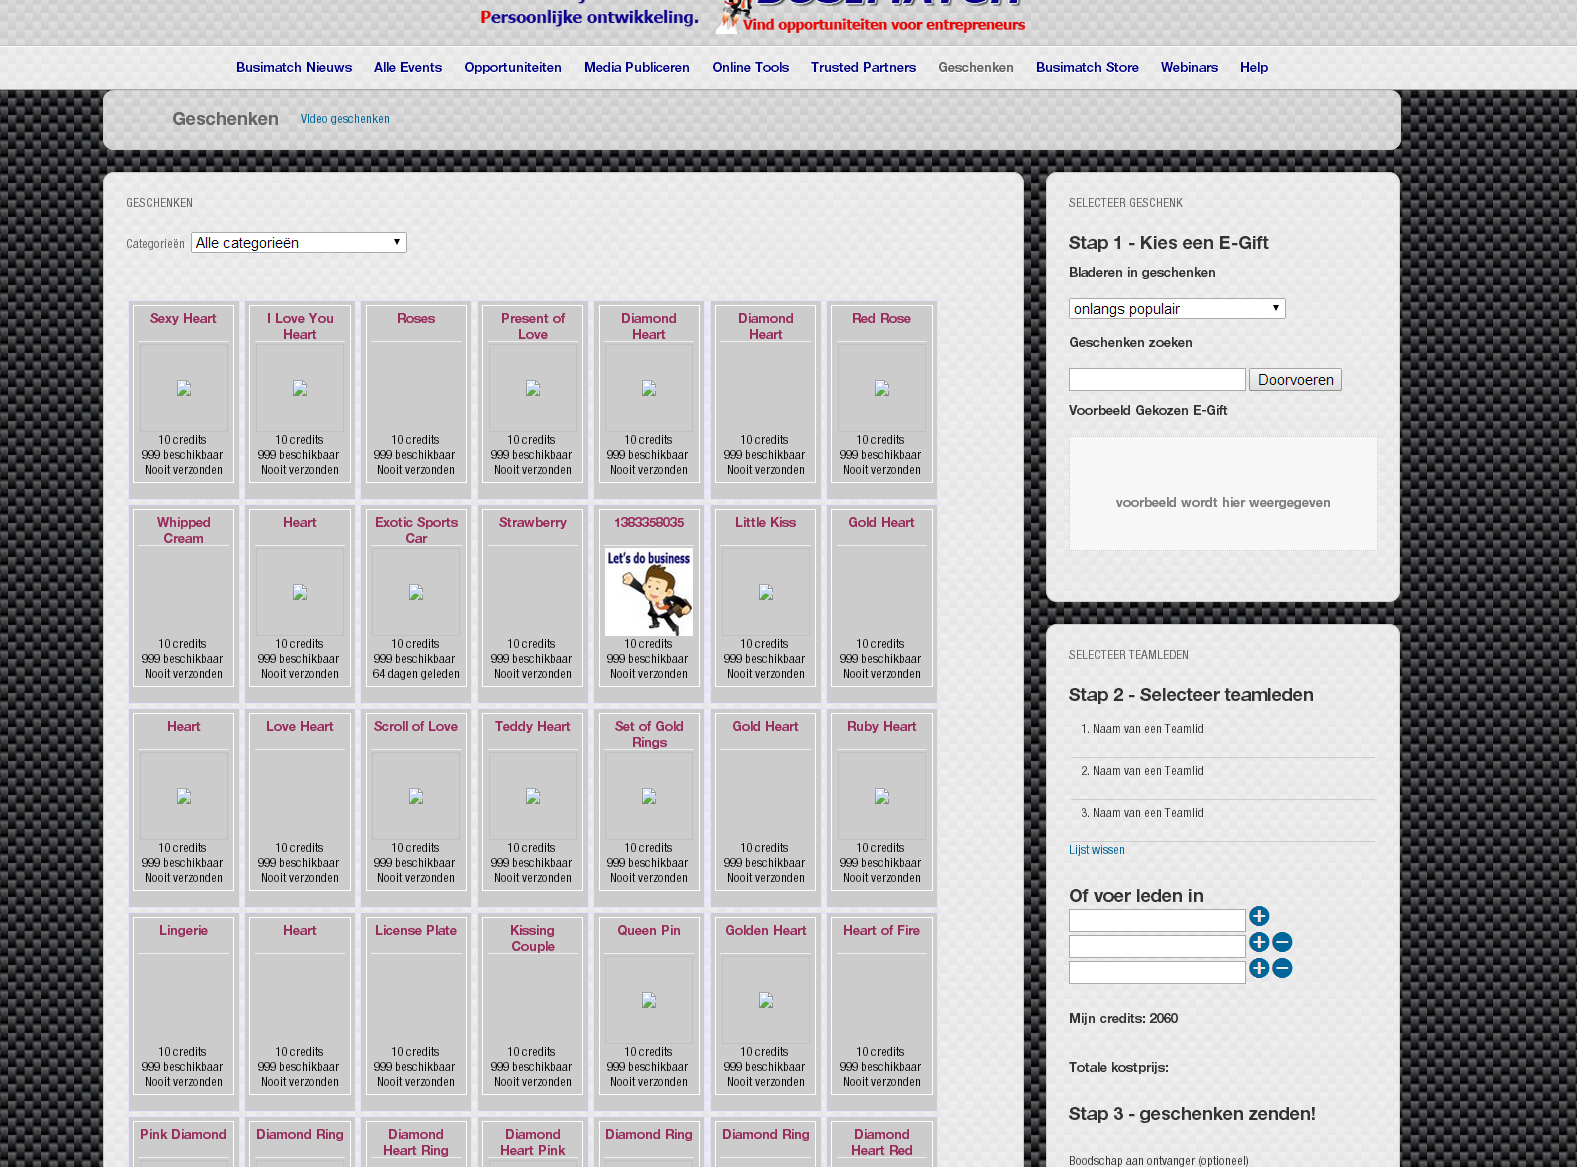This screenshot has height=1167, width=1577.
Task: Remove third member field with minus icon
Action: (x=1282, y=968)
